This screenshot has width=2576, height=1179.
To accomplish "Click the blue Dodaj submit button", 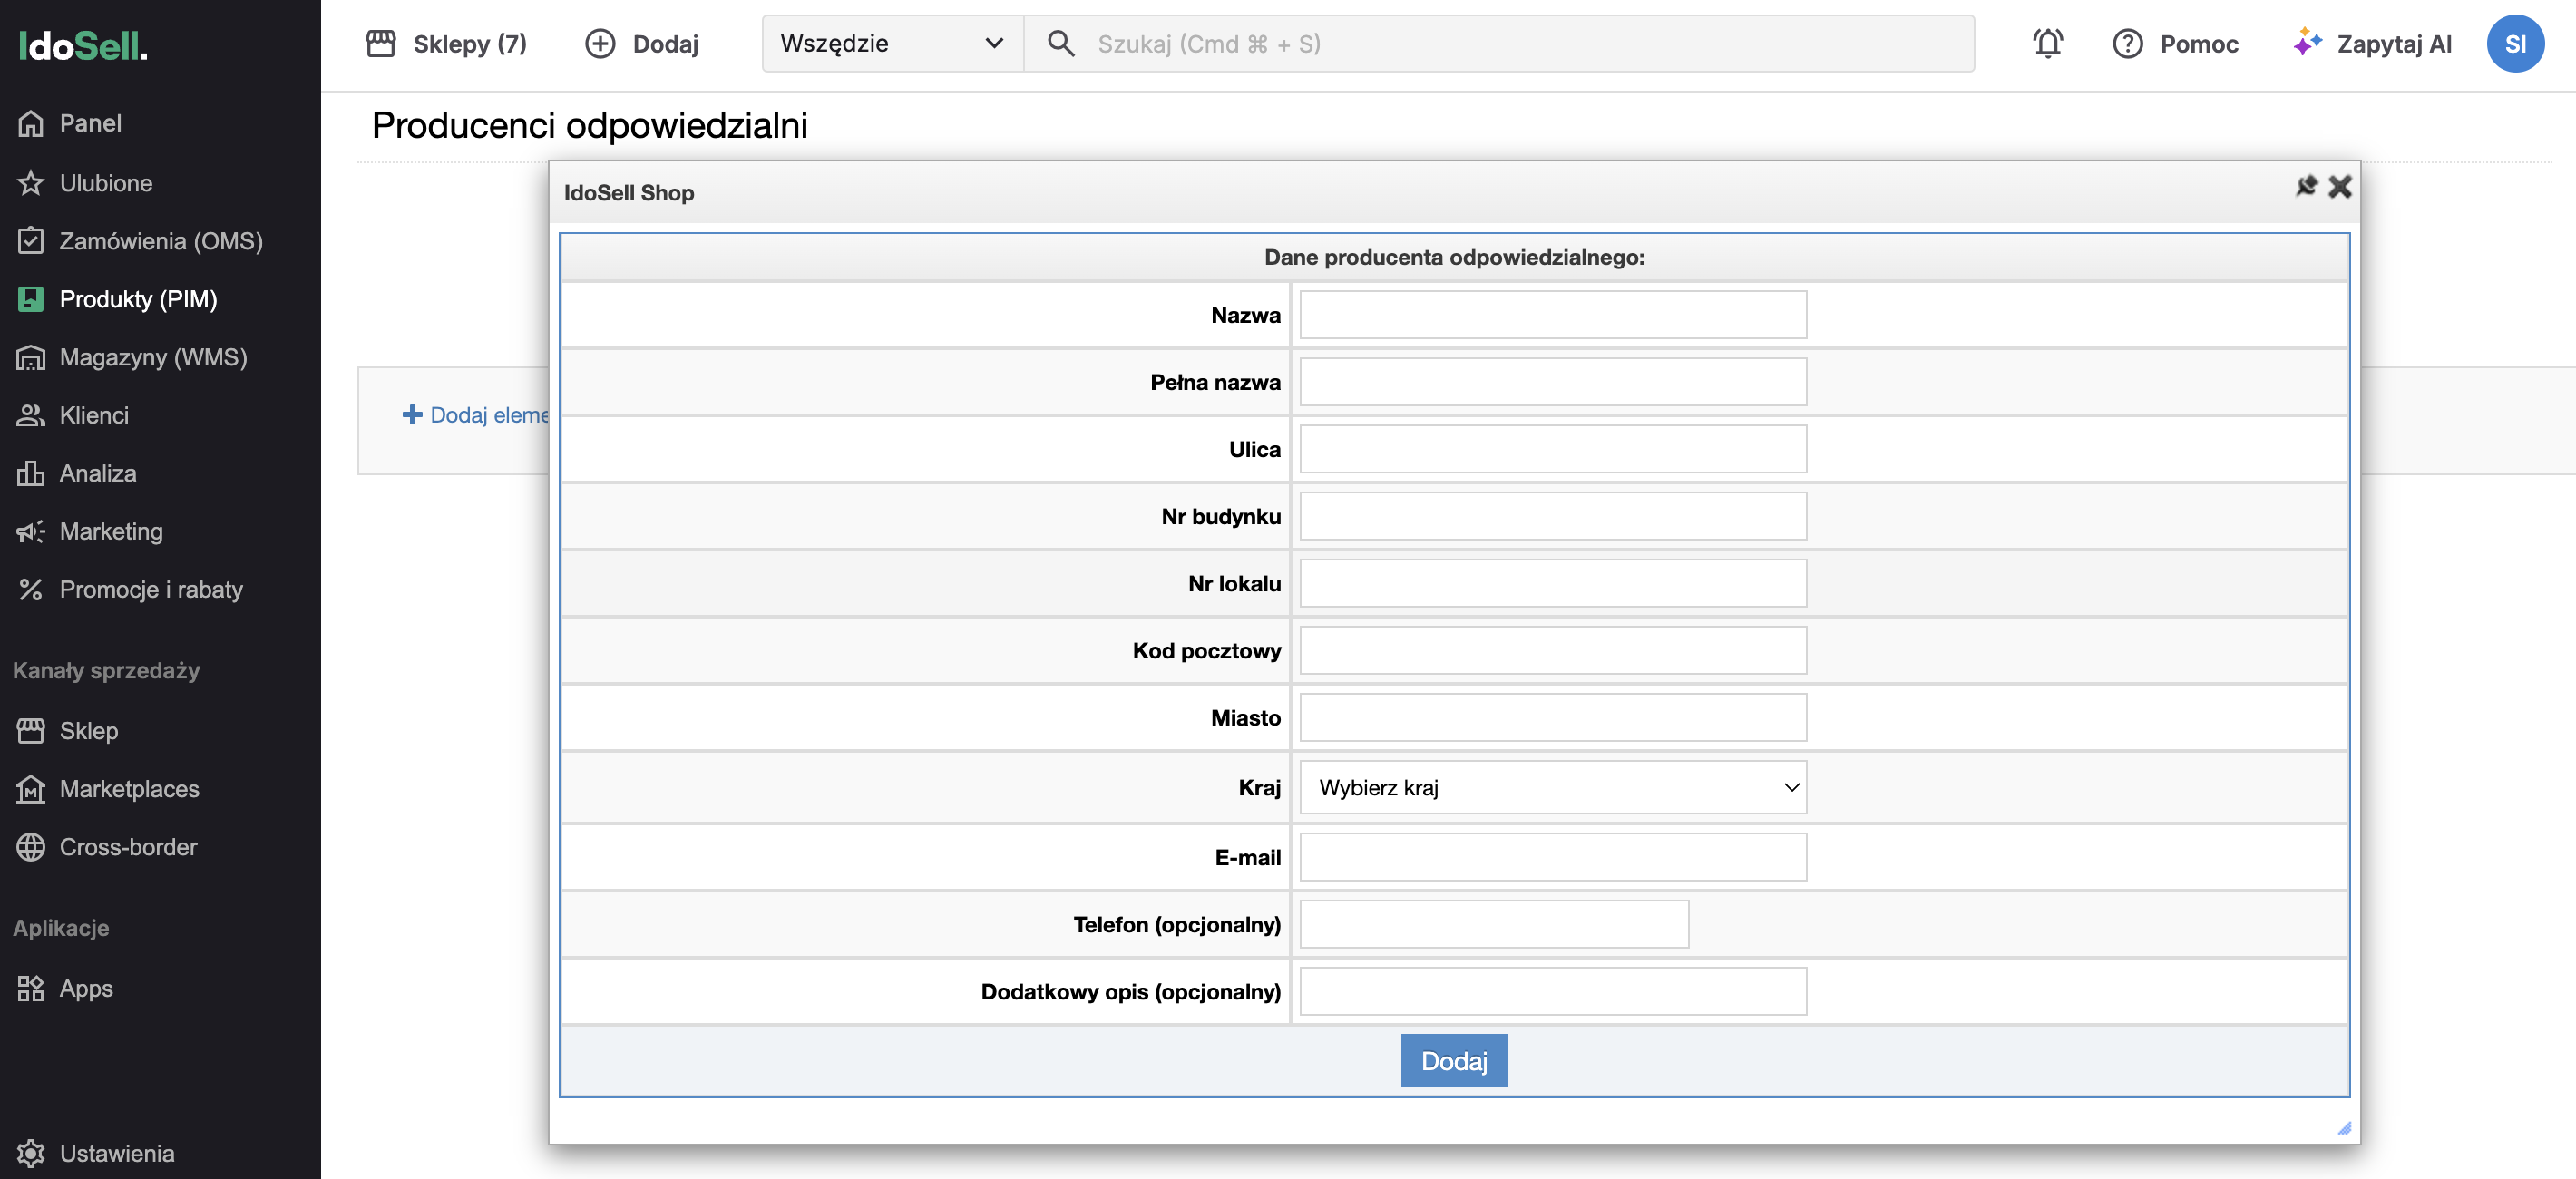I will (x=1454, y=1060).
